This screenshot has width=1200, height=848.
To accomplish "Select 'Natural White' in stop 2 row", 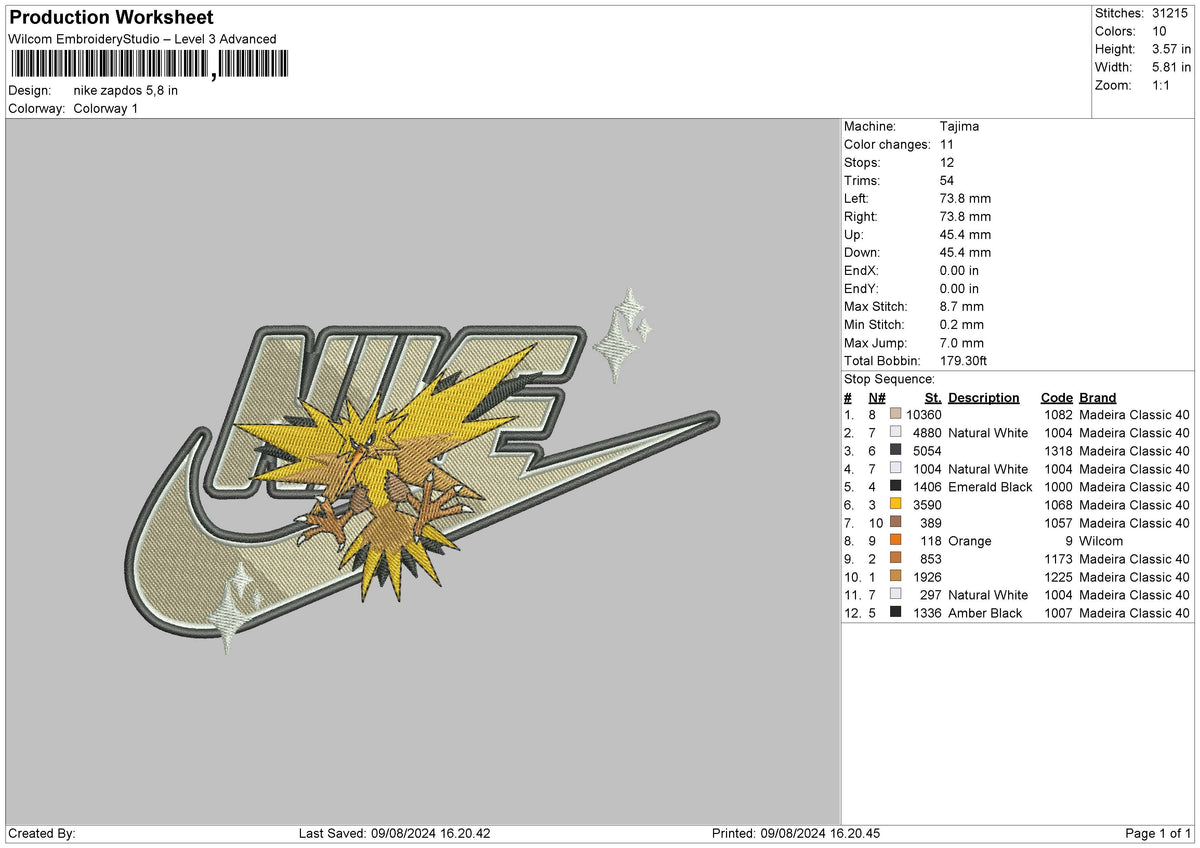I will click(x=988, y=433).
